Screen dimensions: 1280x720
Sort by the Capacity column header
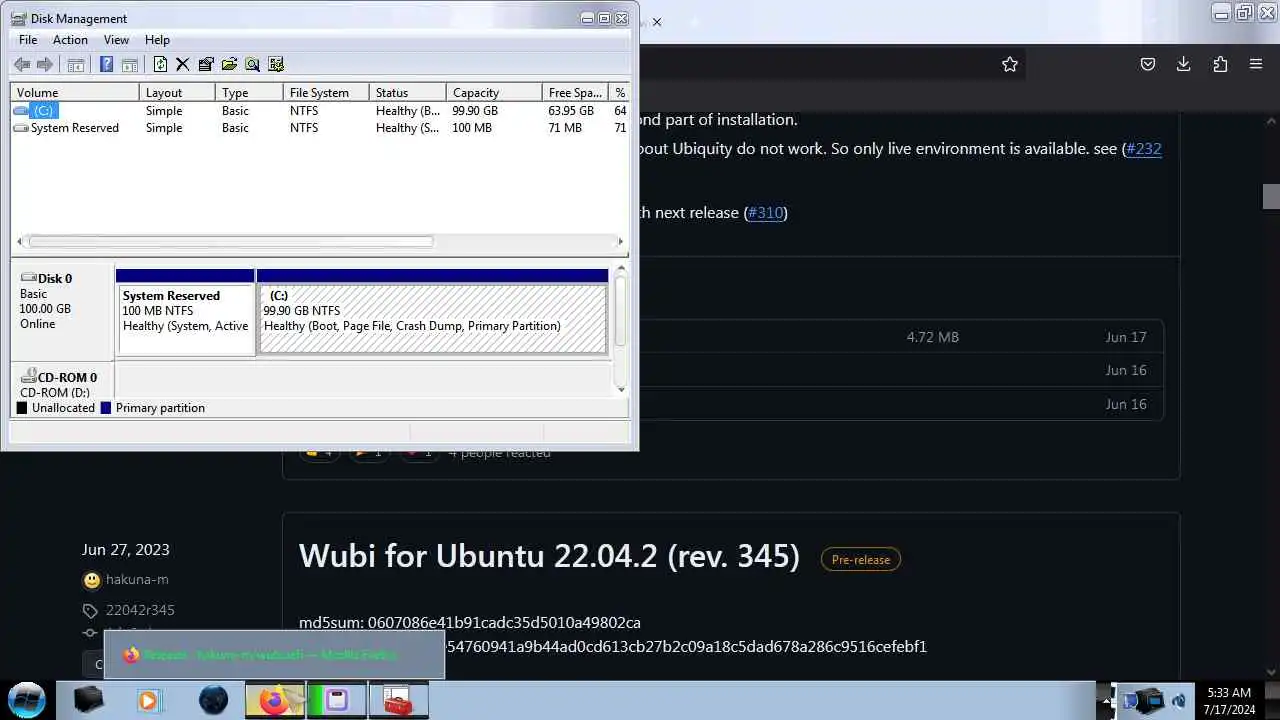click(x=494, y=92)
